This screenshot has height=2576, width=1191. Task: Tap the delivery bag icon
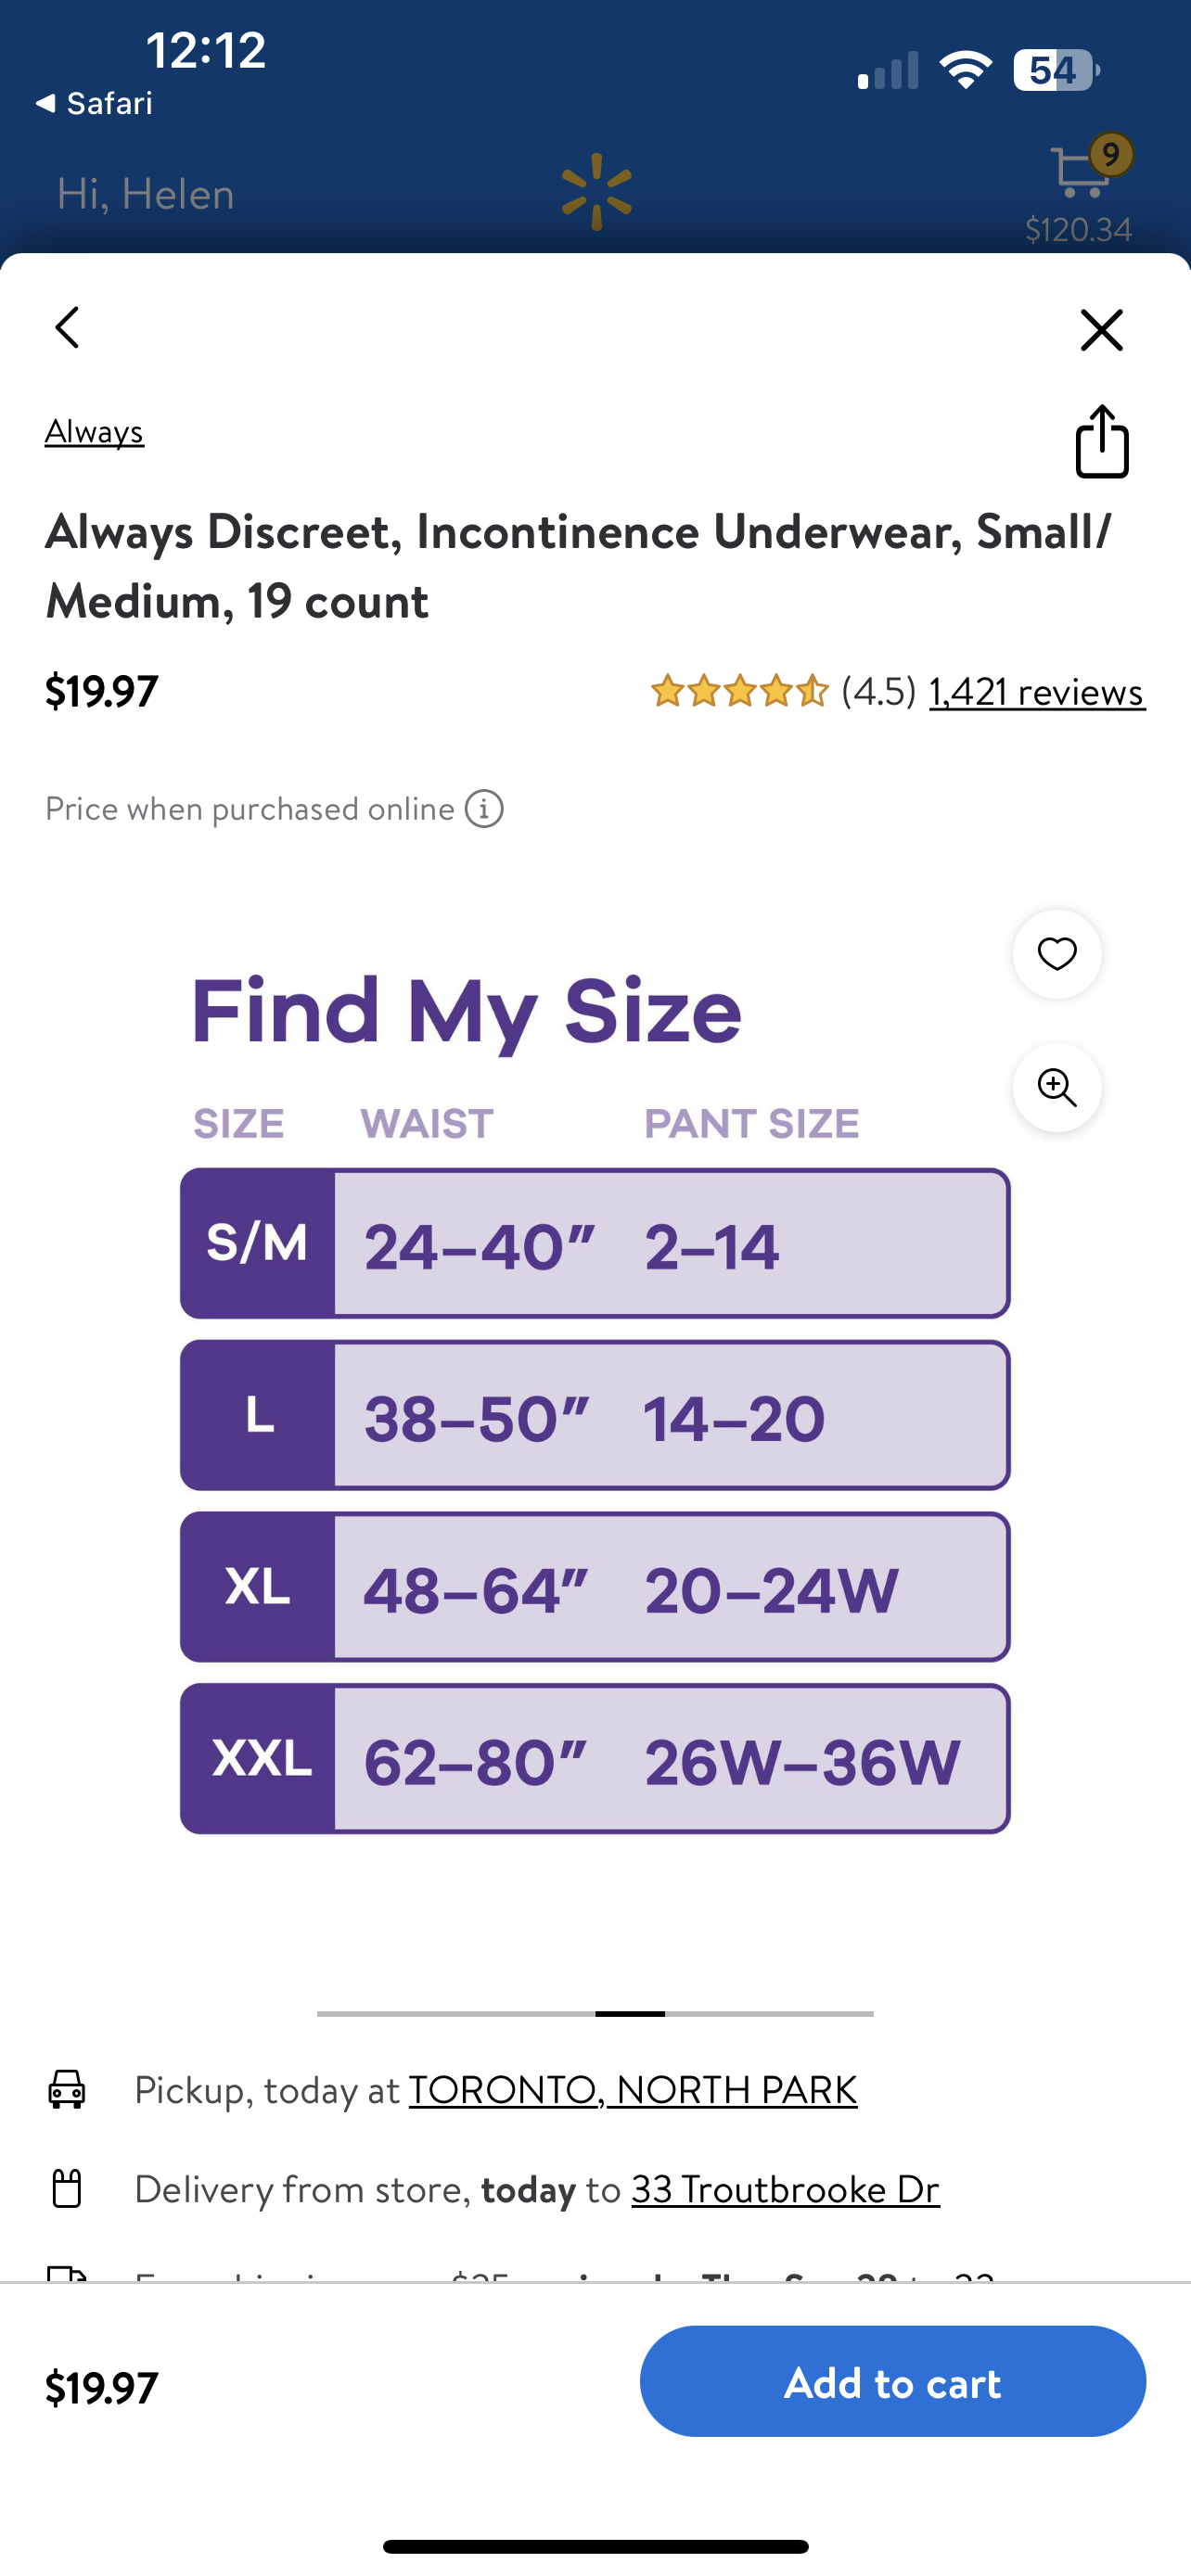(x=67, y=2188)
